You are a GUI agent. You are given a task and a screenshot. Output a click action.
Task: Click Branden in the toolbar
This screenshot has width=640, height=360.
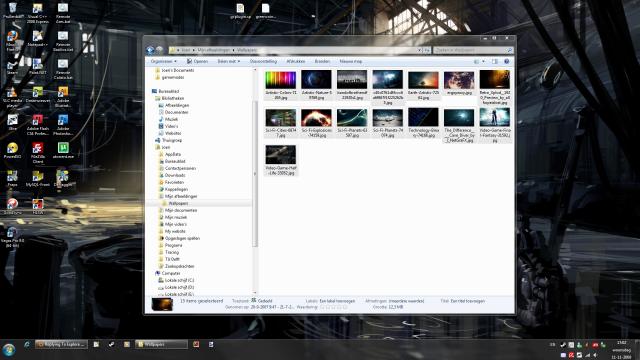[322, 61]
